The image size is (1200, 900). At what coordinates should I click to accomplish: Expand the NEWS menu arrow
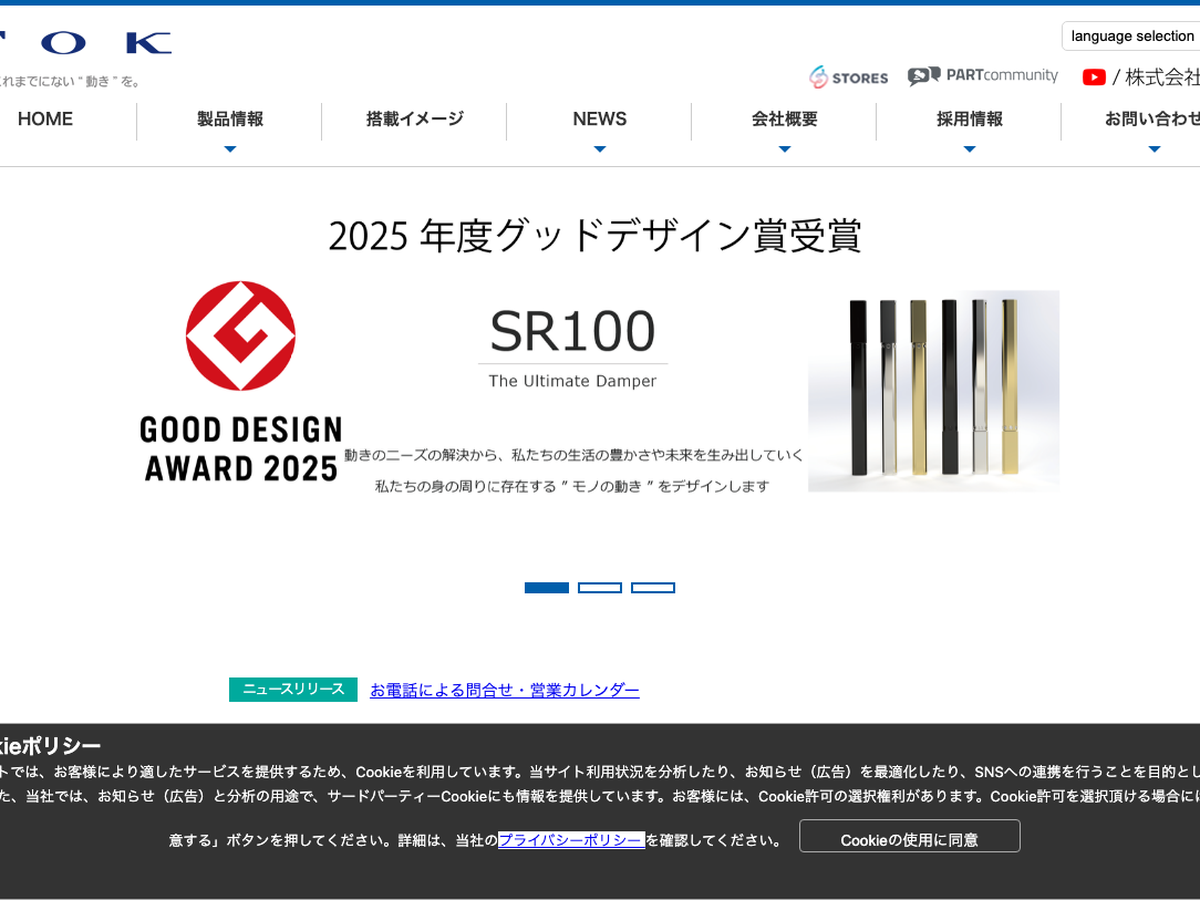pyautogui.click(x=600, y=149)
